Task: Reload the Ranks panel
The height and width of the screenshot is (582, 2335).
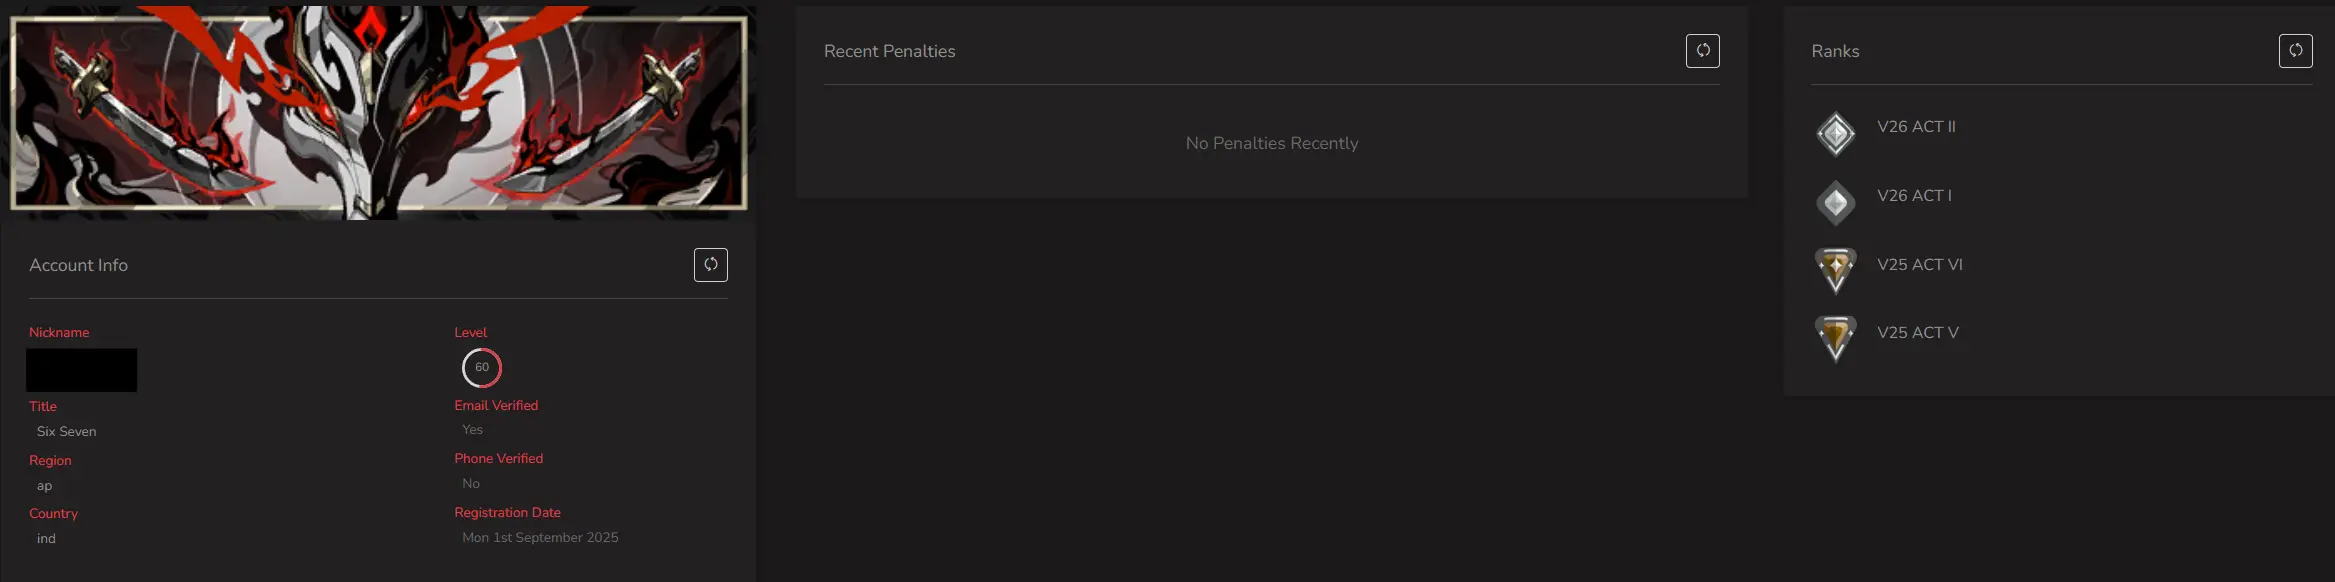Action: pyautogui.click(x=2295, y=51)
